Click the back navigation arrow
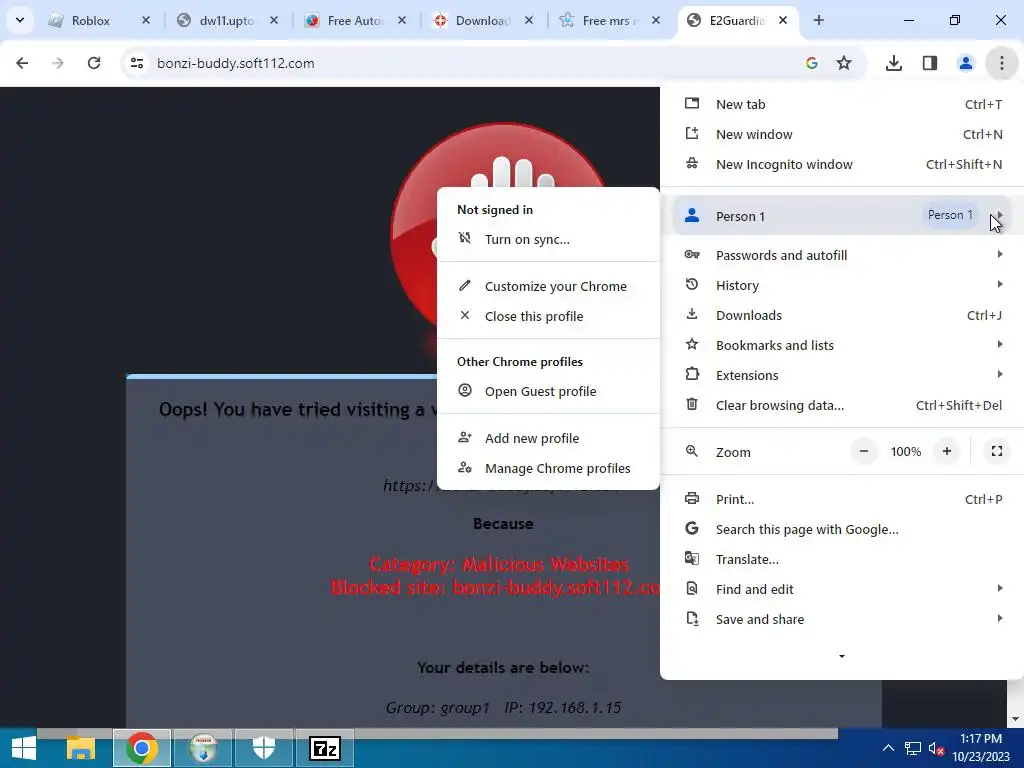 point(22,63)
